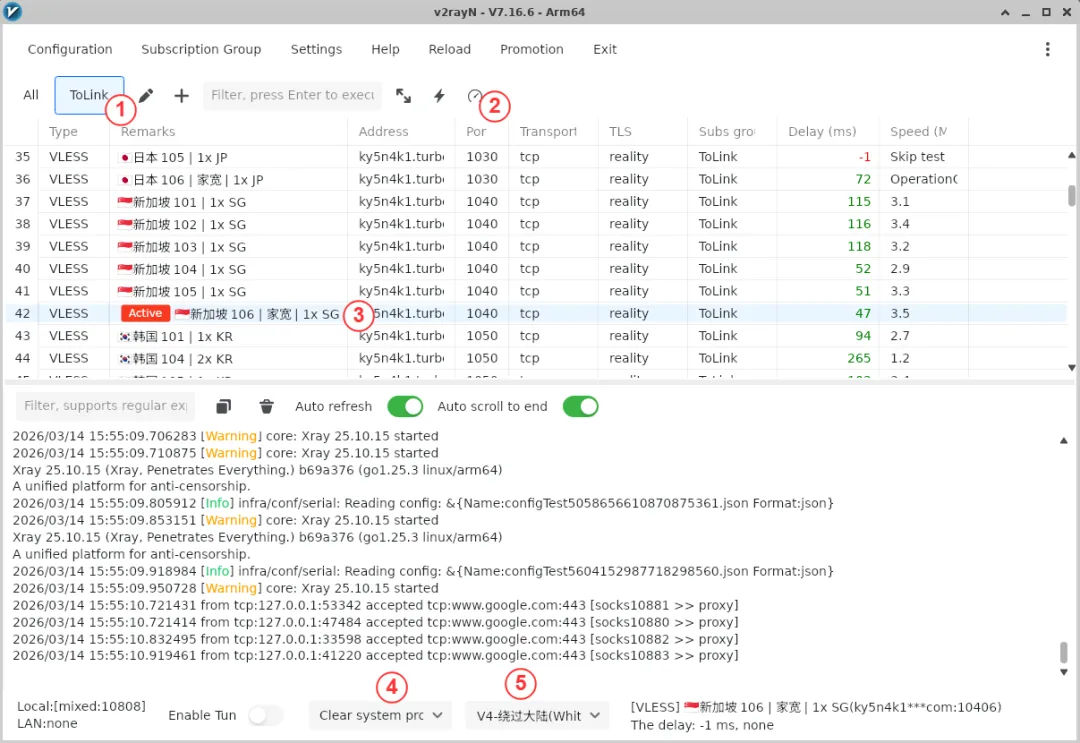Click the log panel scrollbar thumb
The width and height of the screenshot is (1080, 743).
click(1063, 652)
